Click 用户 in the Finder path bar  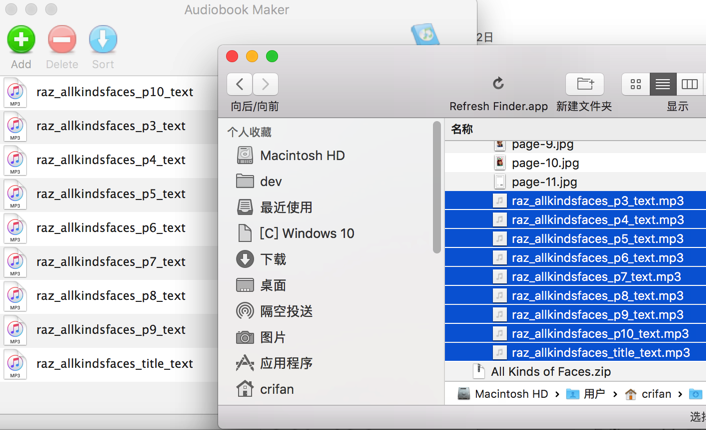585,394
